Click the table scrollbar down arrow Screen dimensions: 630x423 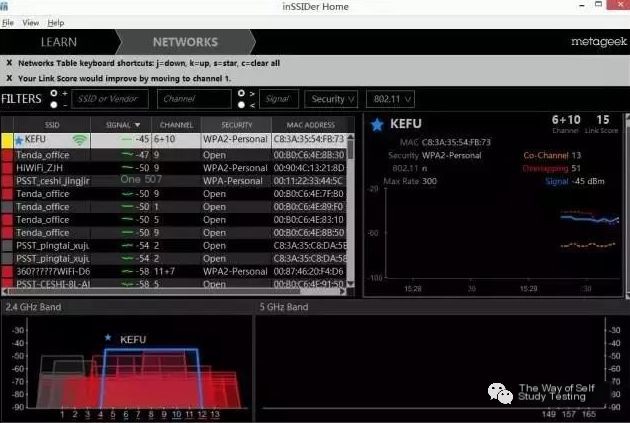point(351,284)
